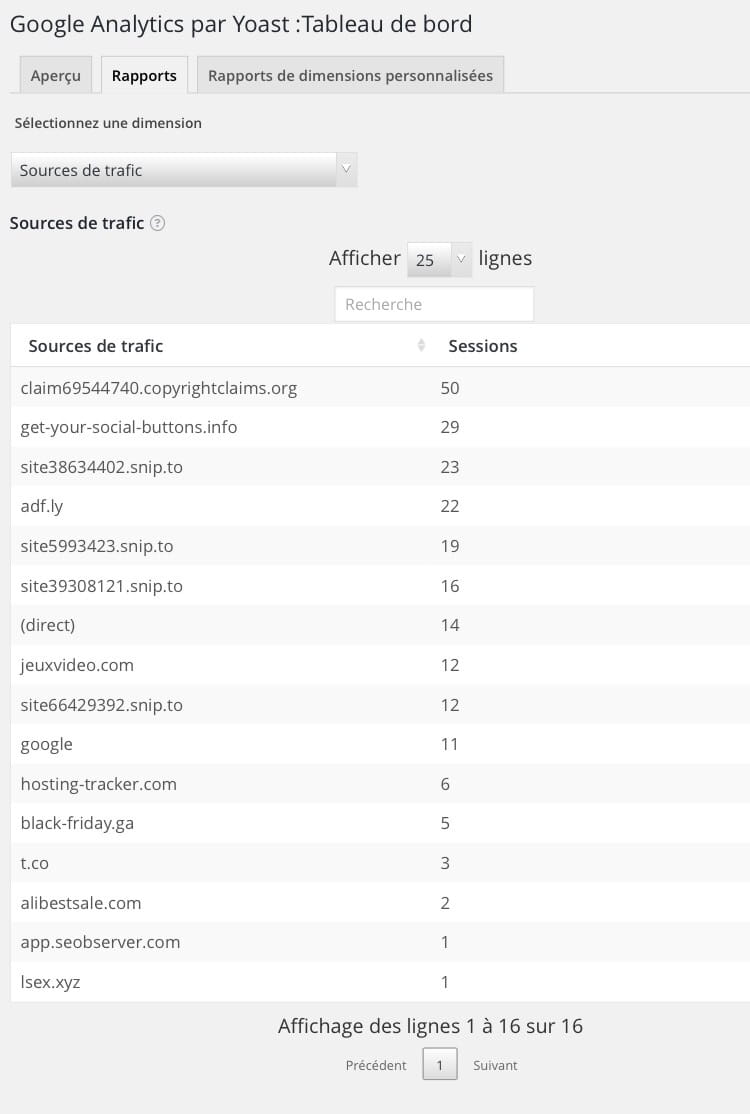Image resolution: width=750 pixels, height=1114 pixels.
Task: Open the 25 lignes row-count selector
Action: [439, 259]
